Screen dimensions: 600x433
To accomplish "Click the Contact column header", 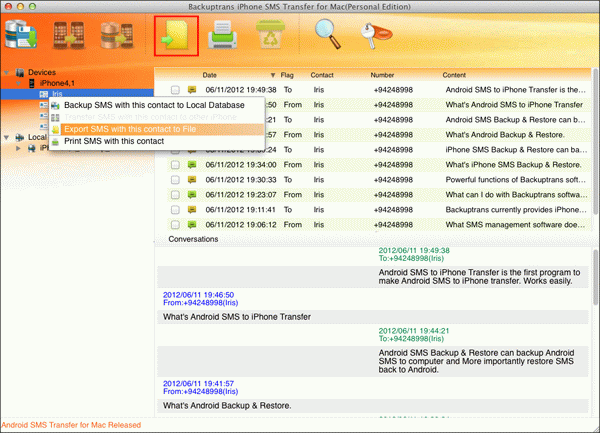I will [322, 75].
